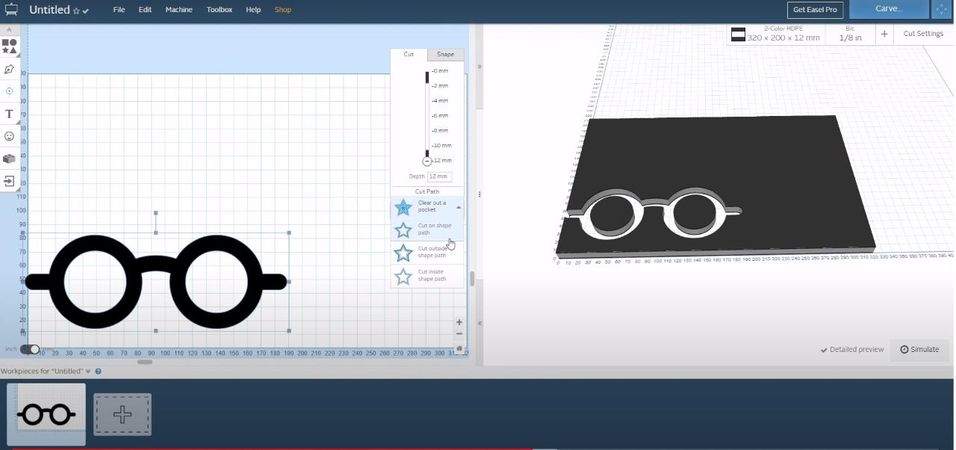Click the Import file icon
The image size is (956, 450).
(9, 181)
